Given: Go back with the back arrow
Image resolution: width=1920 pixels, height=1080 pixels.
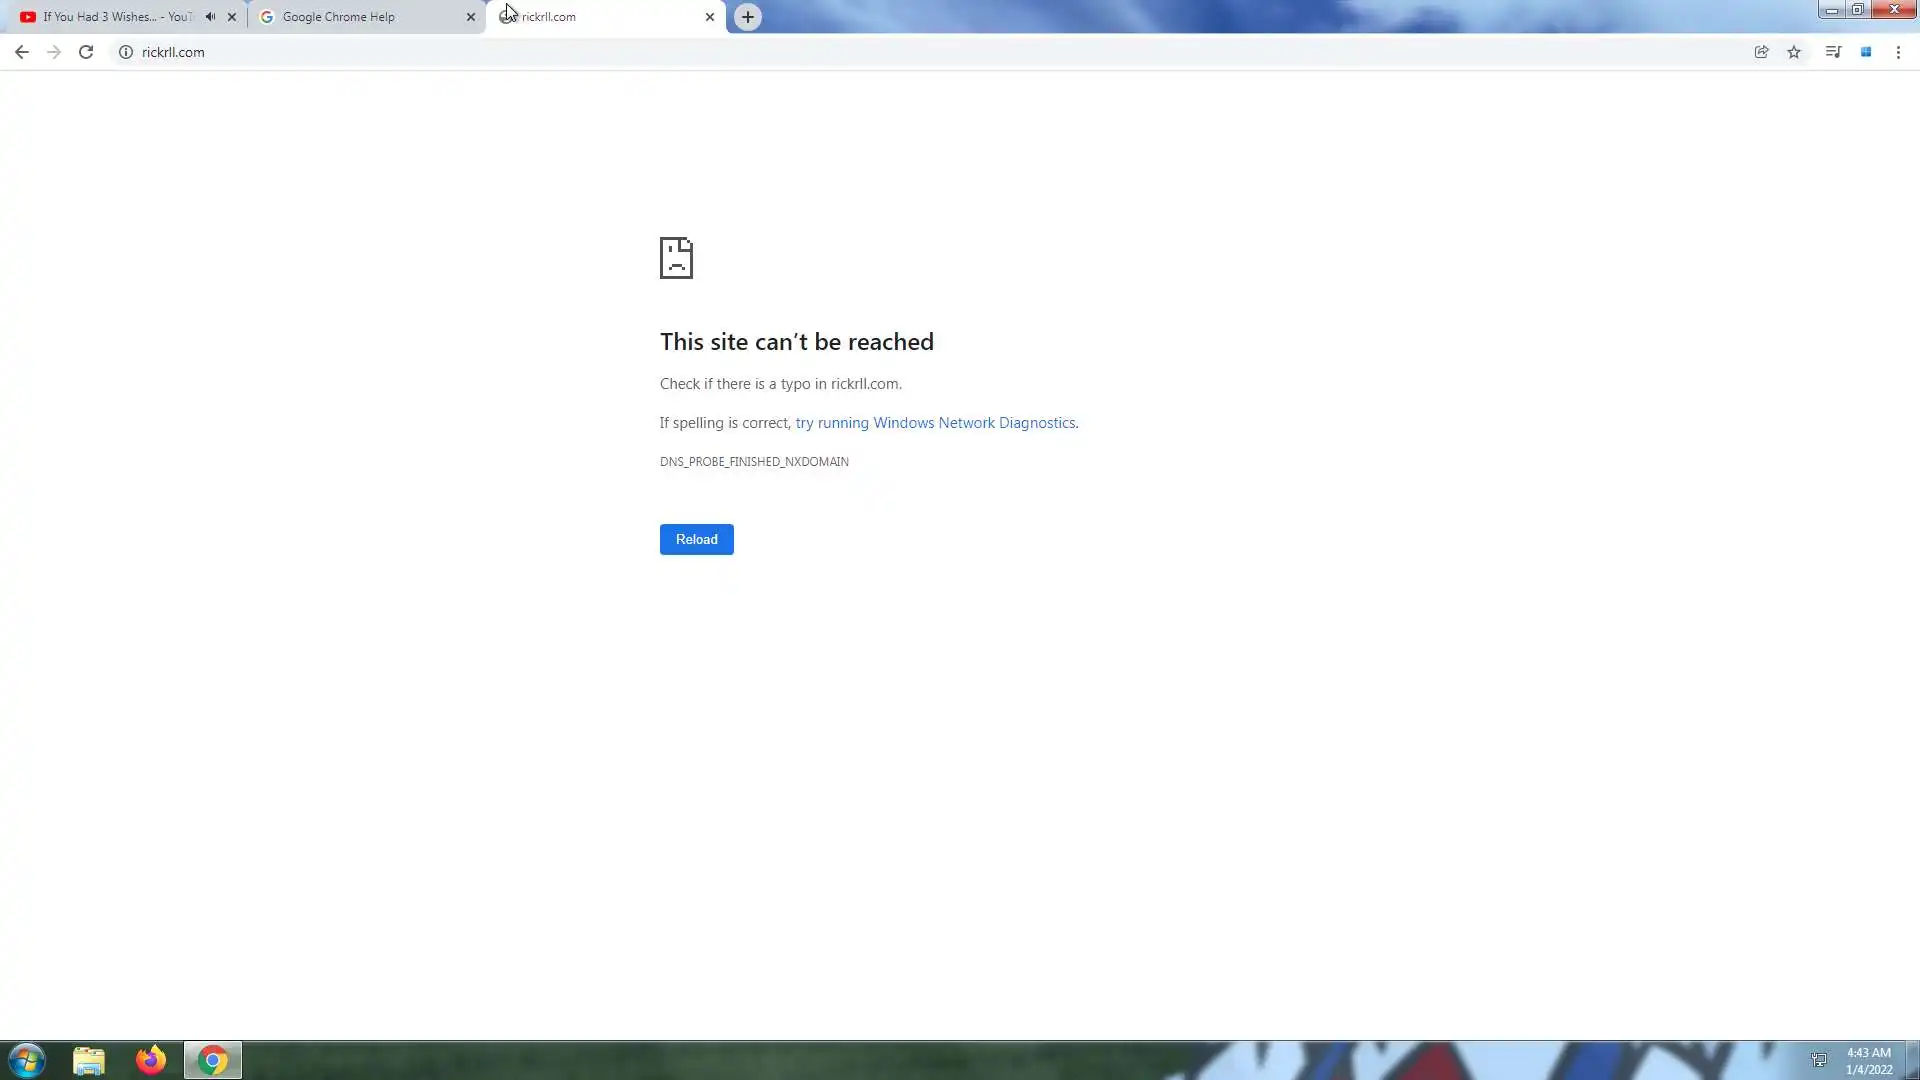Looking at the screenshot, I should click(21, 52).
